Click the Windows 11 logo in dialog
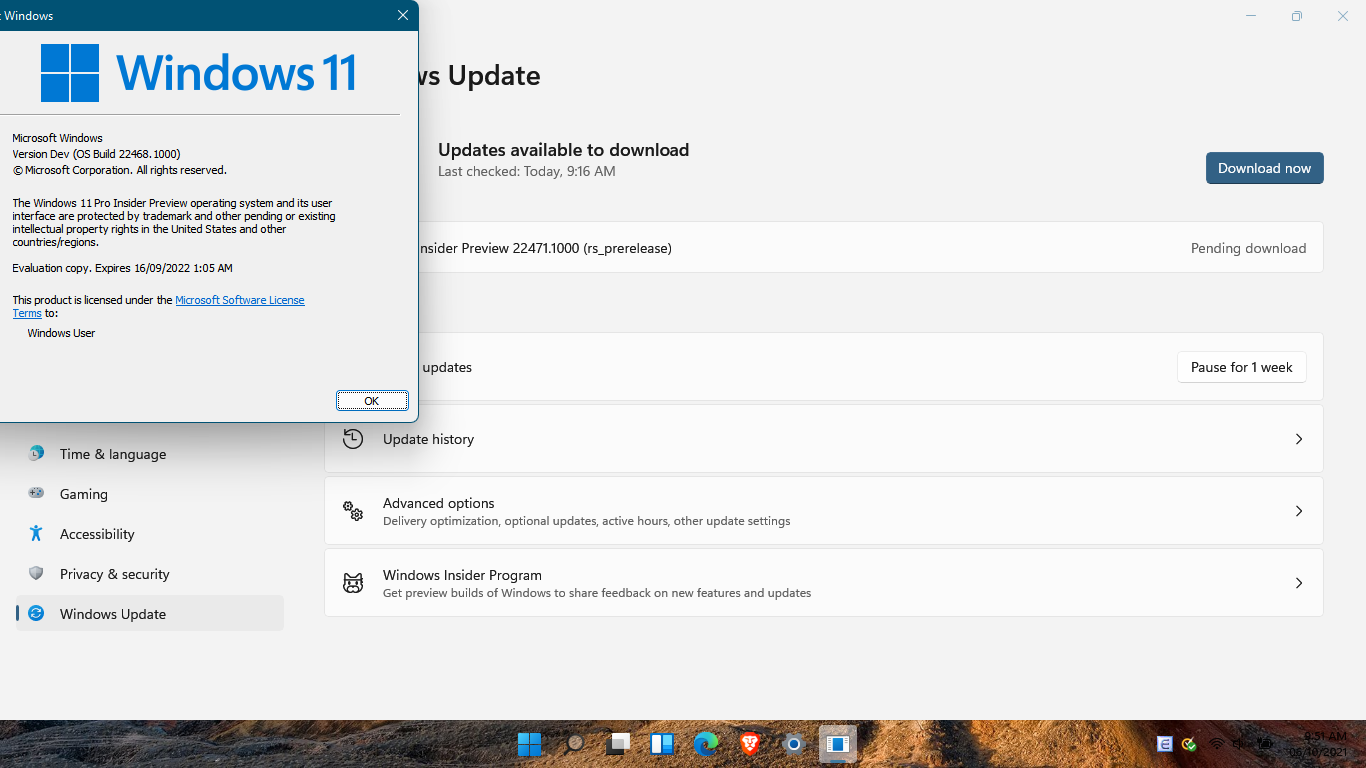Screen dimensions: 1366x768 pyautogui.click(x=198, y=72)
